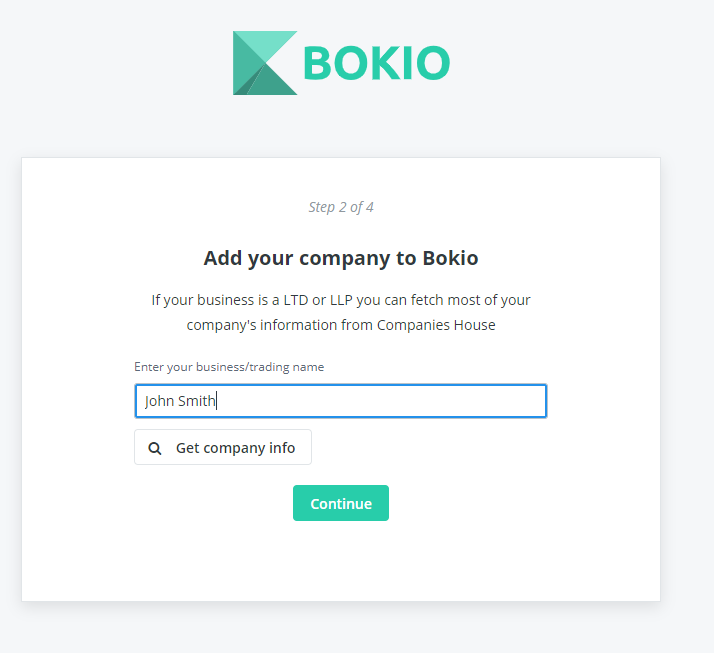Click the word 'Smith' in the input
714x653 pixels.
coord(196,401)
